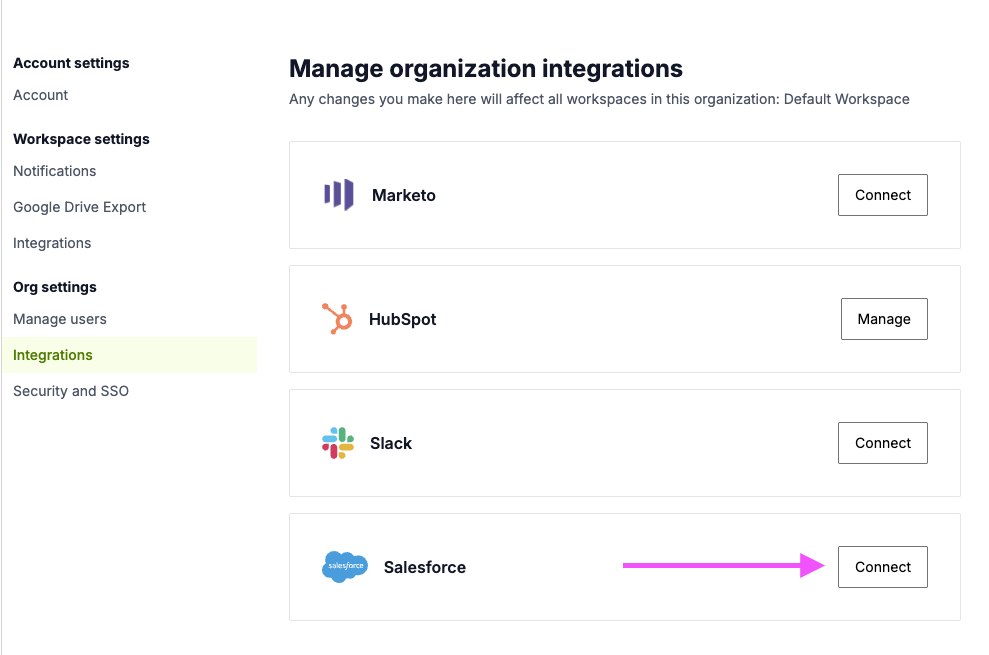Screen dimensions: 989x655
Task: Select the highlighted Integrations item
Action: (52, 355)
